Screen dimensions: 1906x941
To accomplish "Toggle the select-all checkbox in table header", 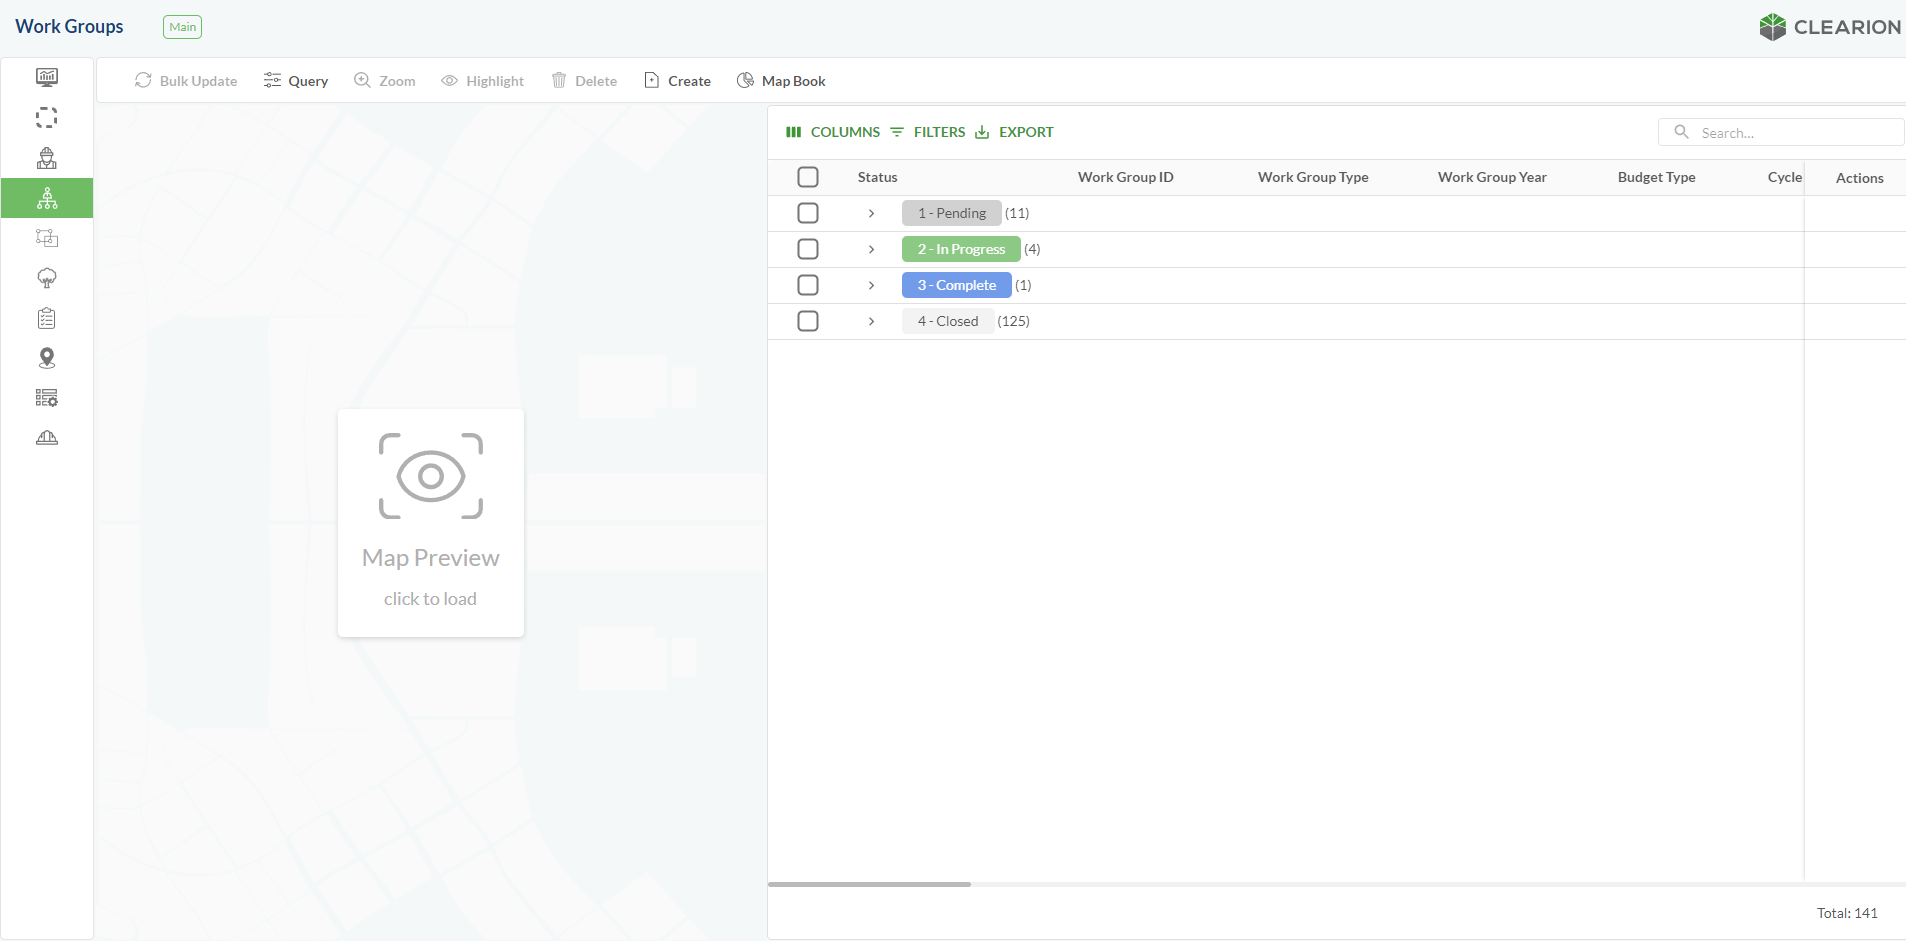I will pos(808,177).
